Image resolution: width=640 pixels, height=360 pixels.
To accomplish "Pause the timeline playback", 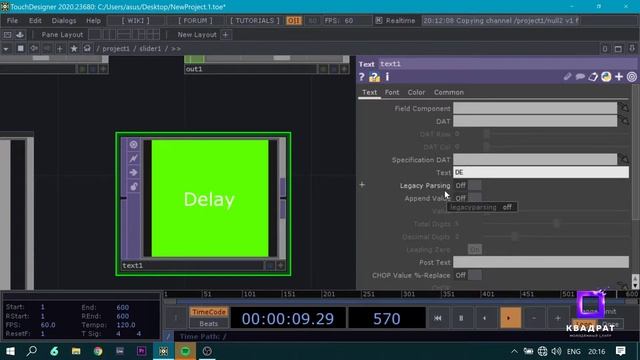I will [x=461, y=318].
